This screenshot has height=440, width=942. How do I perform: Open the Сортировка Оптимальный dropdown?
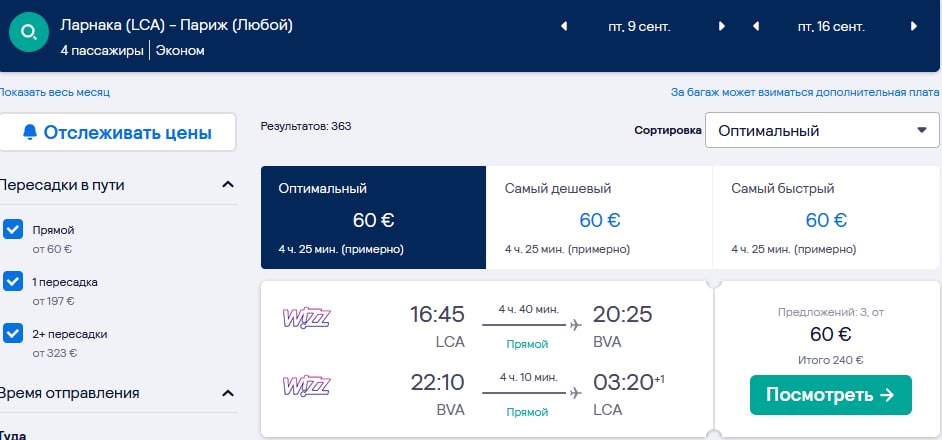pos(822,130)
